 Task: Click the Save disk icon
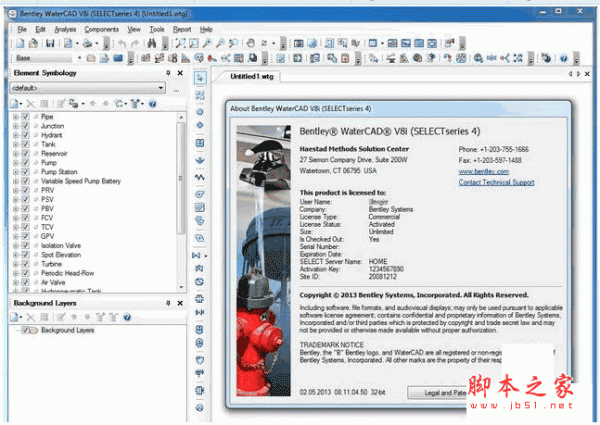tap(50, 43)
